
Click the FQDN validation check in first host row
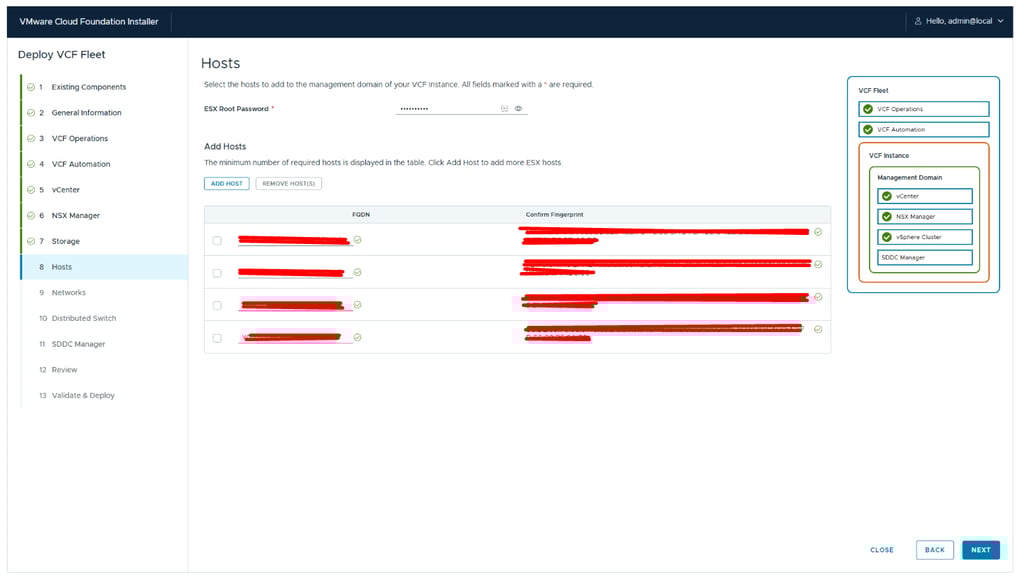(x=358, y=240)
